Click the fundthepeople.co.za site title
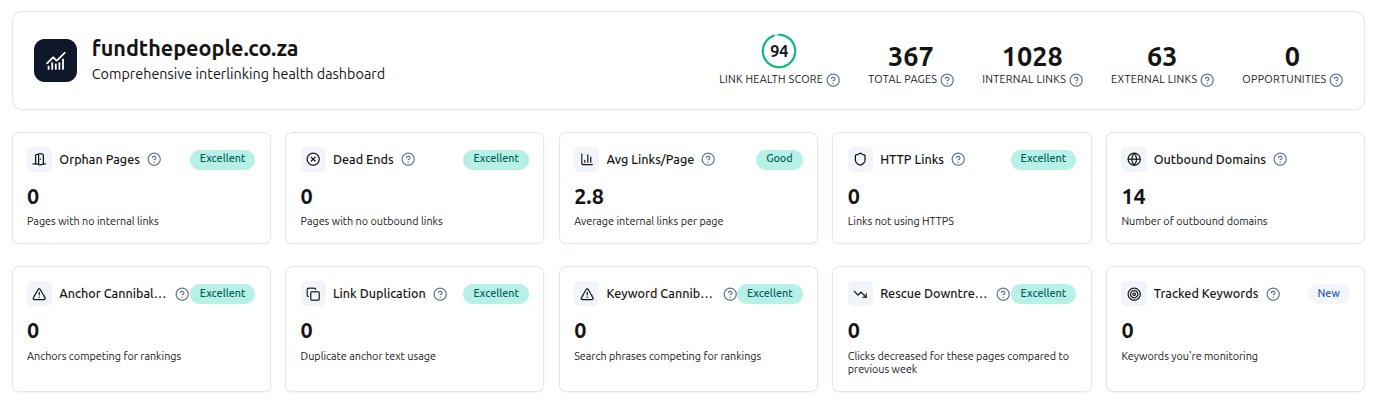Viewport: 1375px width, 405px height. tap(195, 48)
